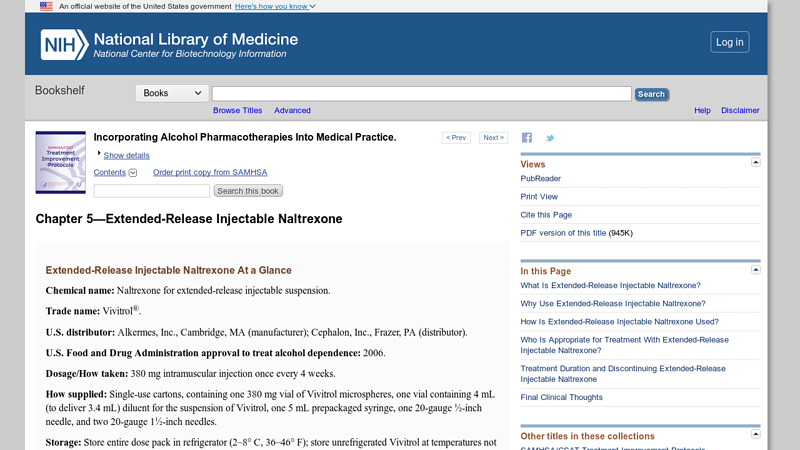Expand Here's how you know chevron

312,7
